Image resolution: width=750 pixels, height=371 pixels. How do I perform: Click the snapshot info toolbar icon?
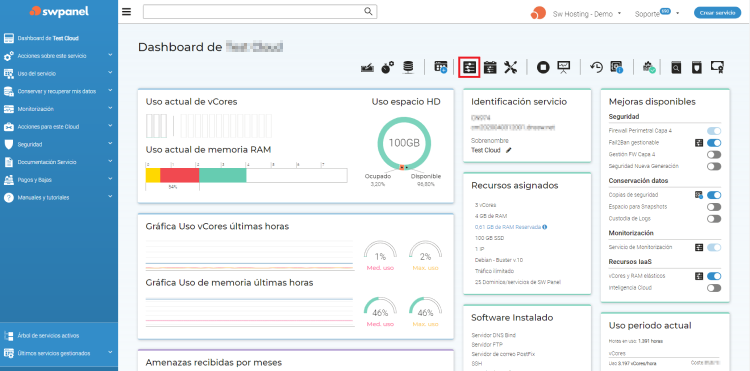[x=616, y=67]
